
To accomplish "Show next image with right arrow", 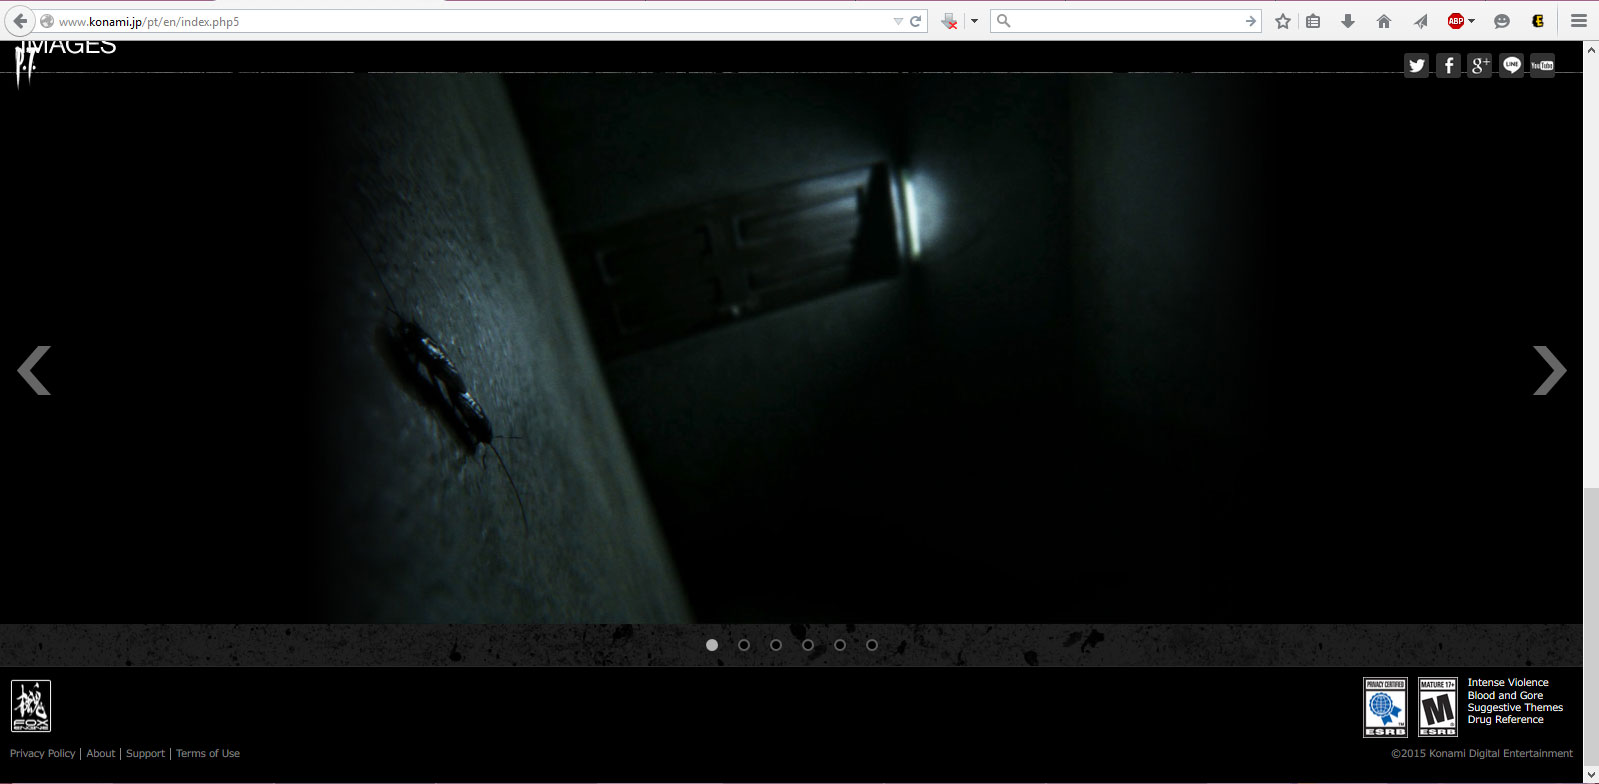I will (1550, 370).
